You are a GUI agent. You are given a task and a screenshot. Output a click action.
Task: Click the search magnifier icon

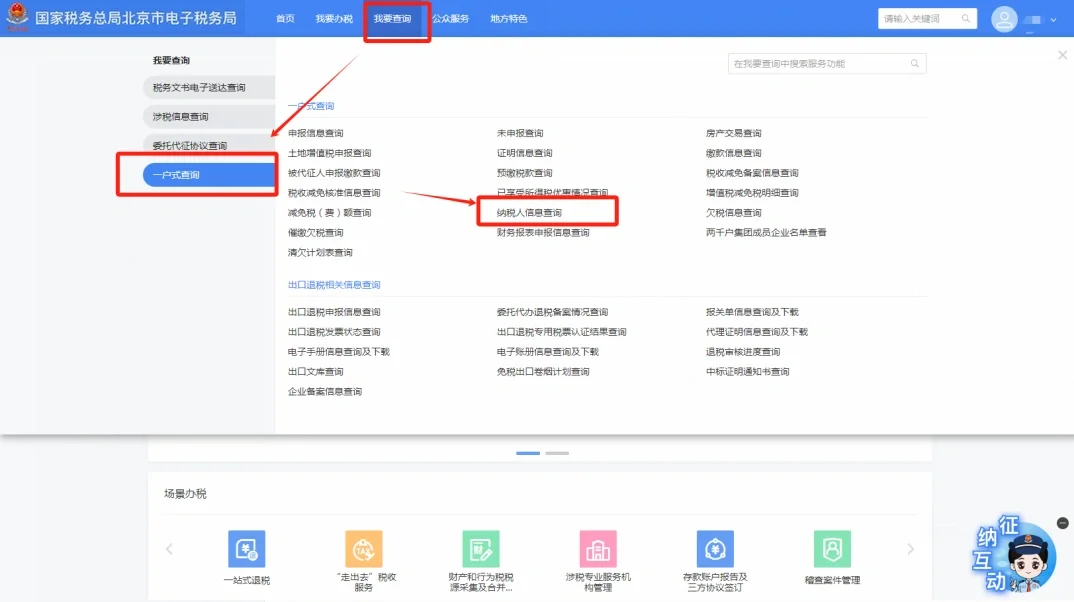pyautogui.click(x=964, y=18)
